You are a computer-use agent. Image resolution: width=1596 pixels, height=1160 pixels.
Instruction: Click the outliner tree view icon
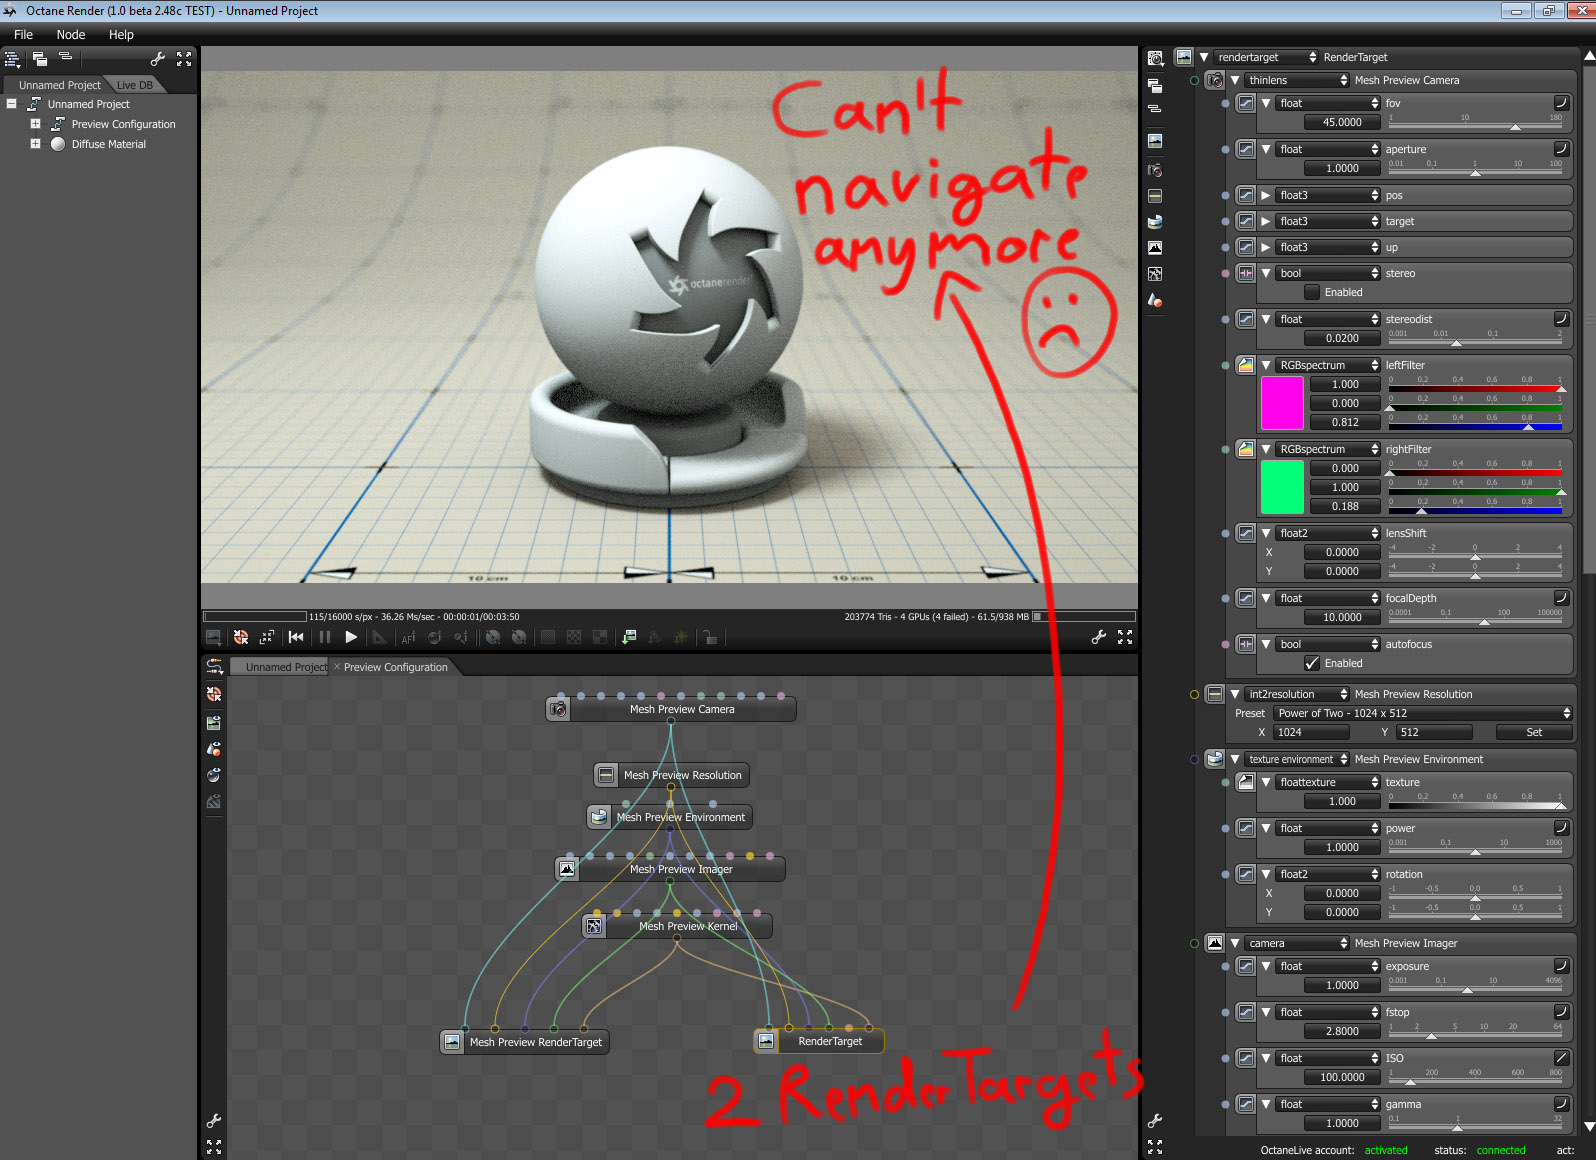12,59
